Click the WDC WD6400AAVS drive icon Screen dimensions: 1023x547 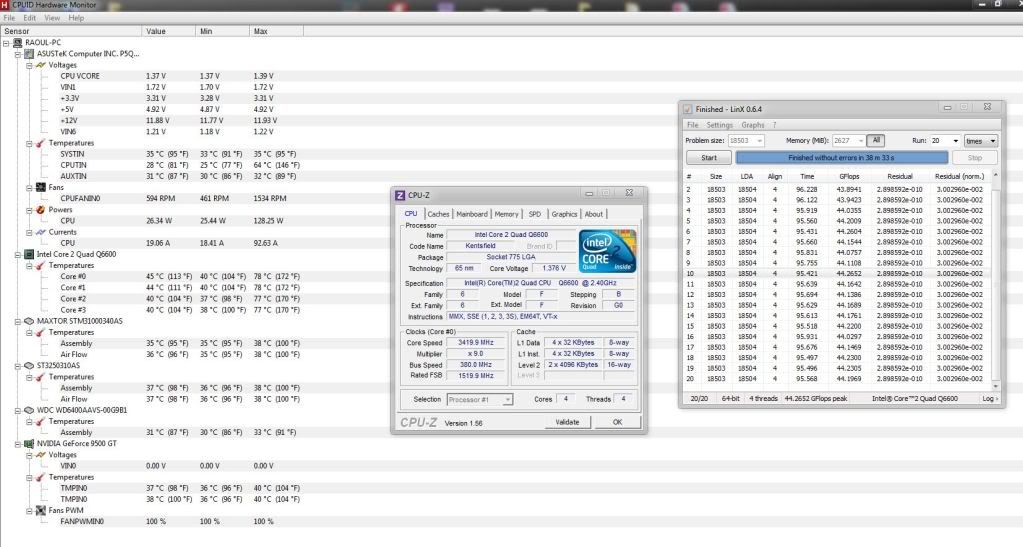point(29,410)
